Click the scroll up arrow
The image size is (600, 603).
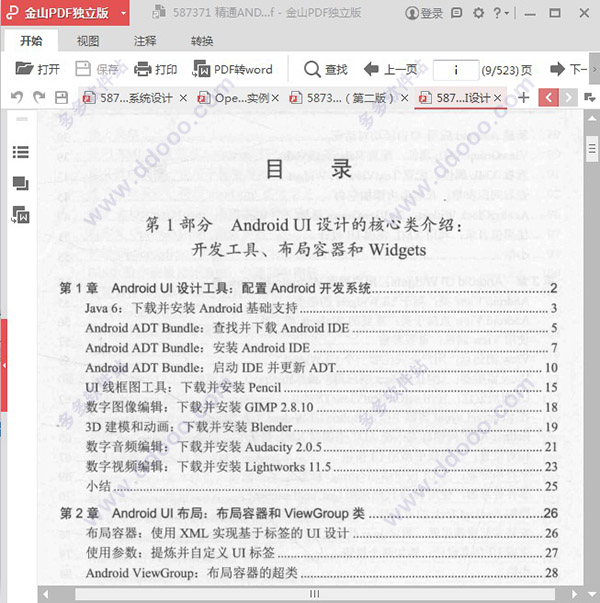(592, 118)
